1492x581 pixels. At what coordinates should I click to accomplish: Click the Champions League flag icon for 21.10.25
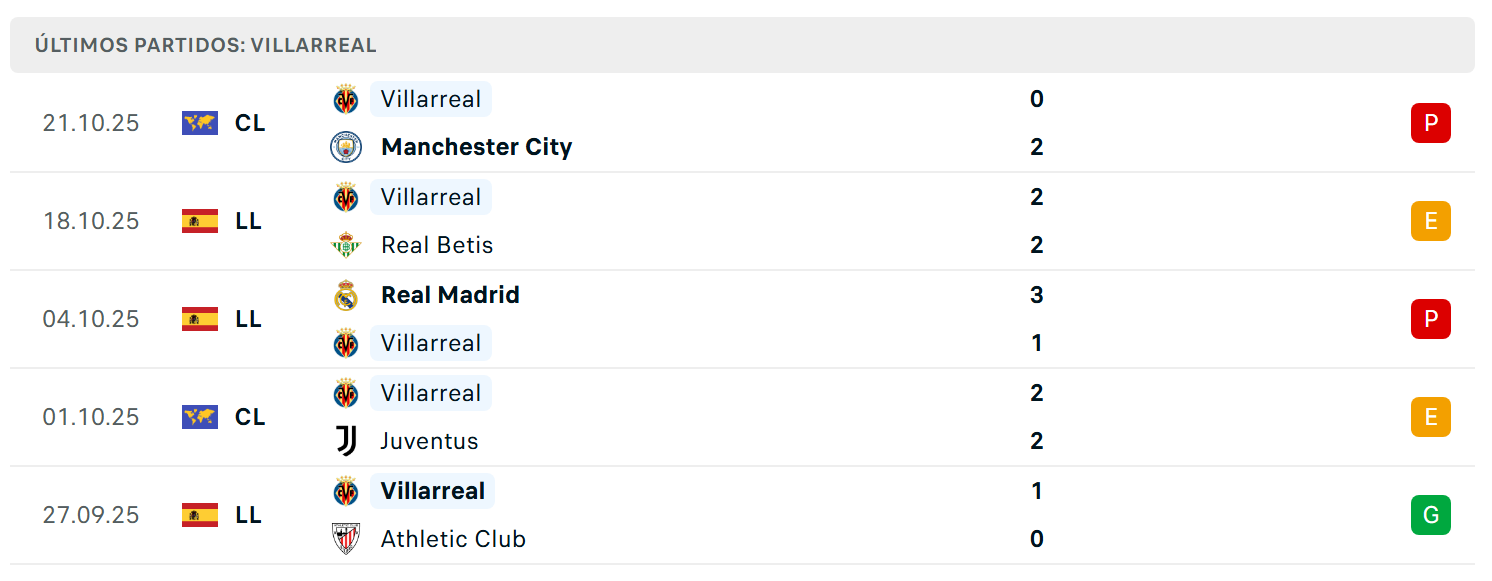pos(200,123)
